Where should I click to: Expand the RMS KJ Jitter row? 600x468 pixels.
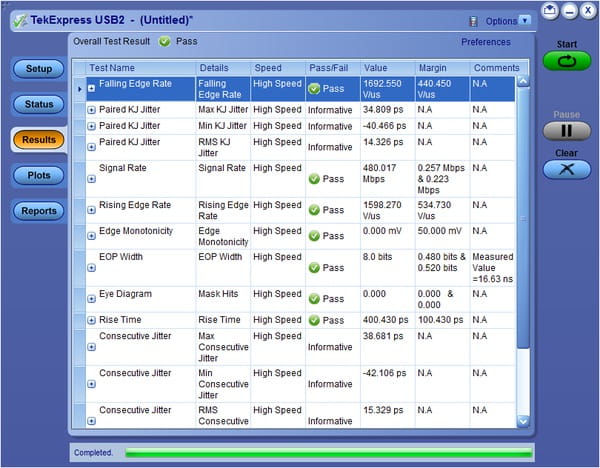[x=91, y=147]
